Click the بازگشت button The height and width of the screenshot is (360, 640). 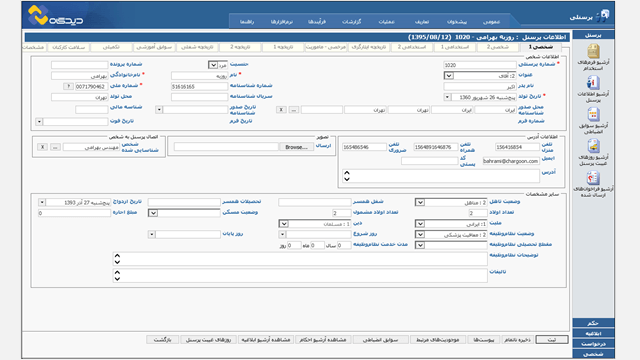click(x=162, y=340)
